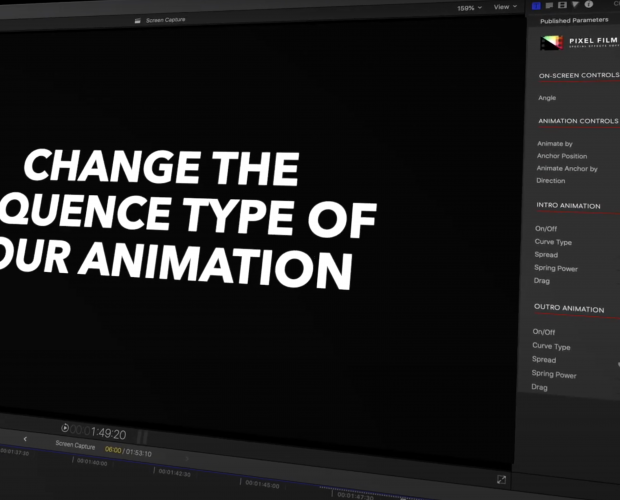This screenshot has height=500, width=620.
Task: Select On/Off under OUTRO ANIMATION
Action: point(544,332)
